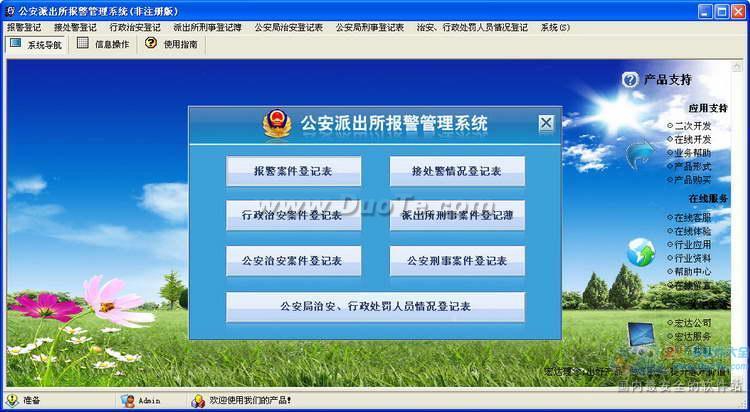Switch to the 信息操作 tab

[x=103, y=44]
